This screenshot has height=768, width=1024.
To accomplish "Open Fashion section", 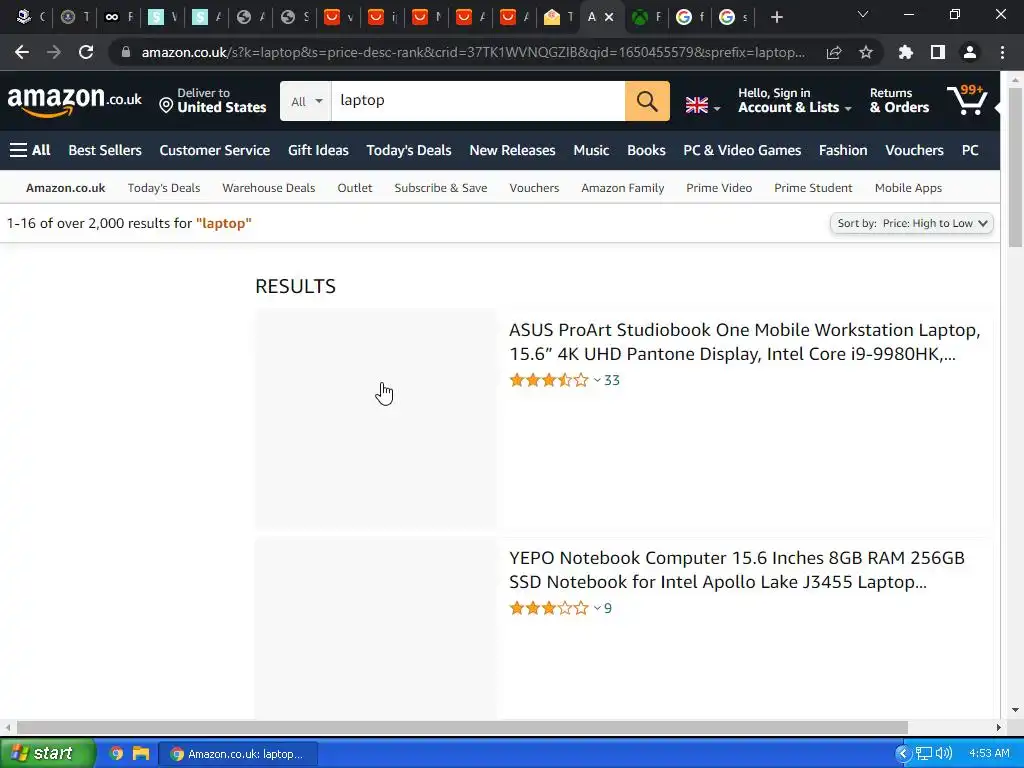I will [x=843, y=150].
